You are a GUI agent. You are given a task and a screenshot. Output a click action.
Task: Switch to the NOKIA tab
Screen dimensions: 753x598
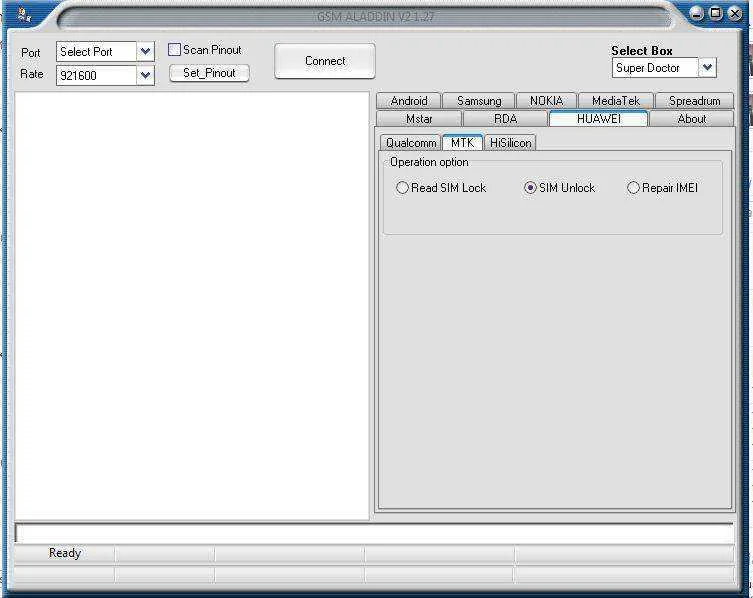click(x=547, y=101)
